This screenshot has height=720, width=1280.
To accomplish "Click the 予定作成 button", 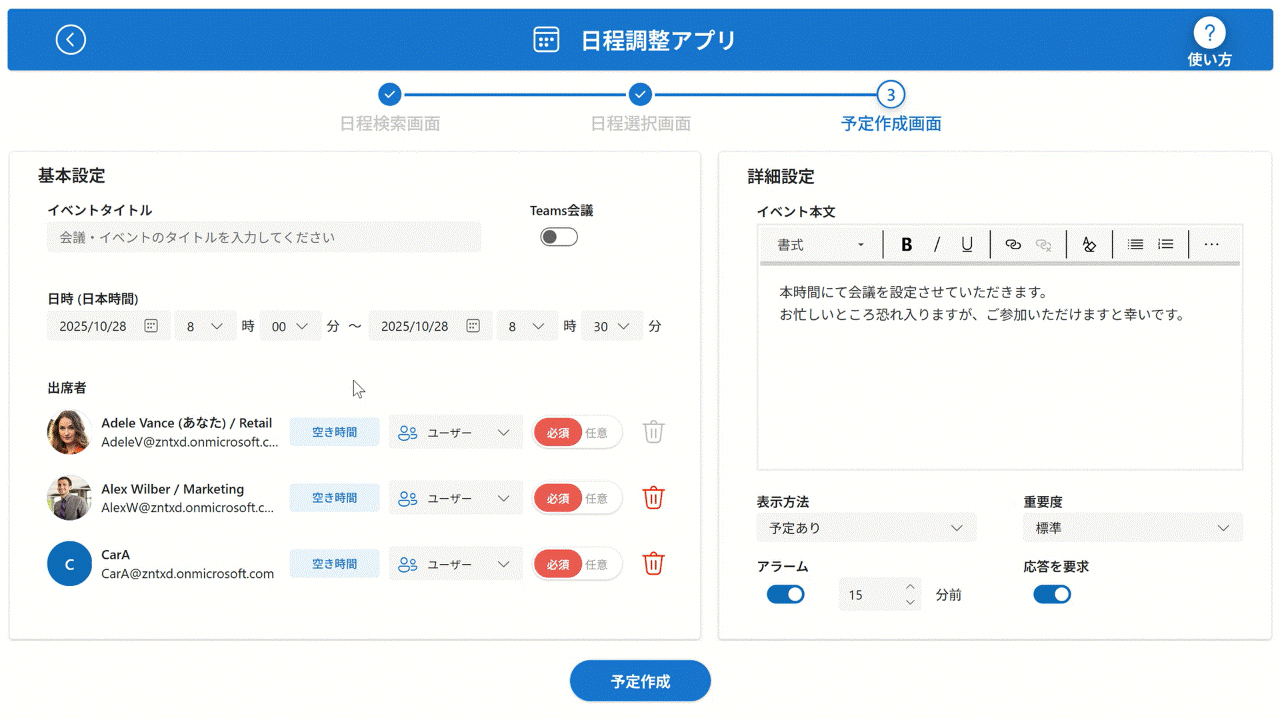I will (x=640, y=681).
